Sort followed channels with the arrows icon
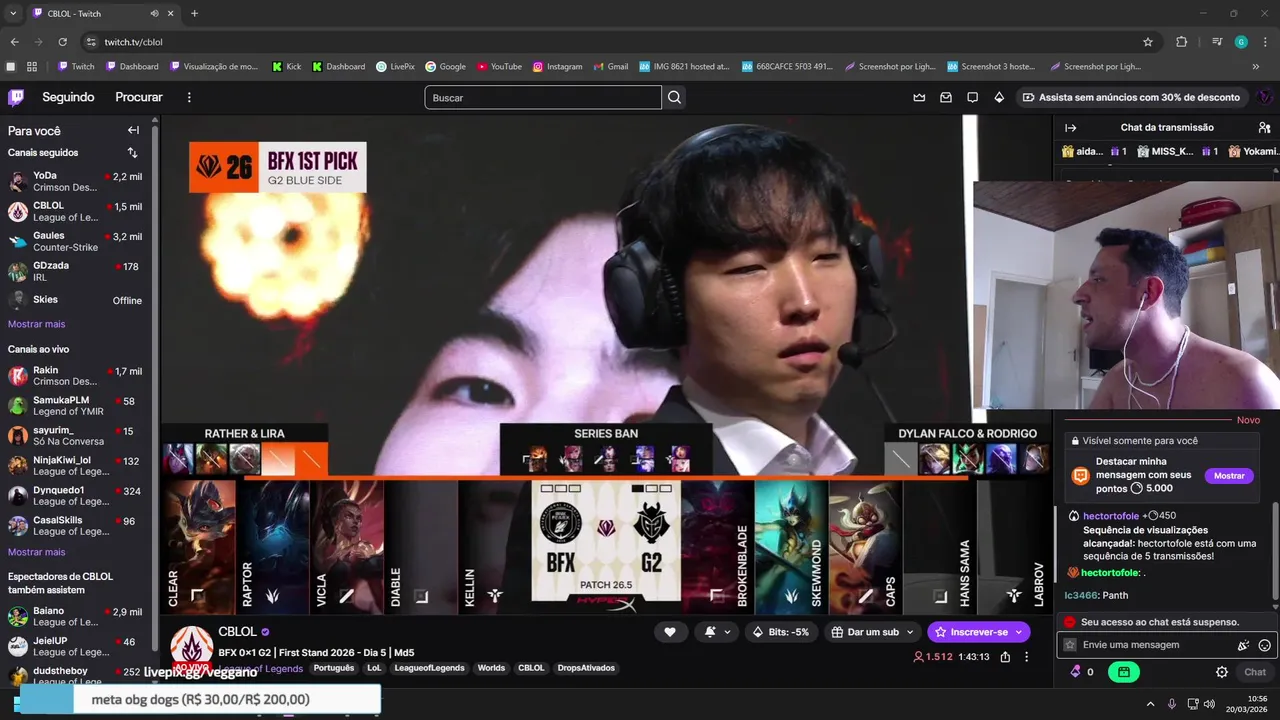Image resolution: width=1280 pixels, height=720 pixels. tap(132, 153)
